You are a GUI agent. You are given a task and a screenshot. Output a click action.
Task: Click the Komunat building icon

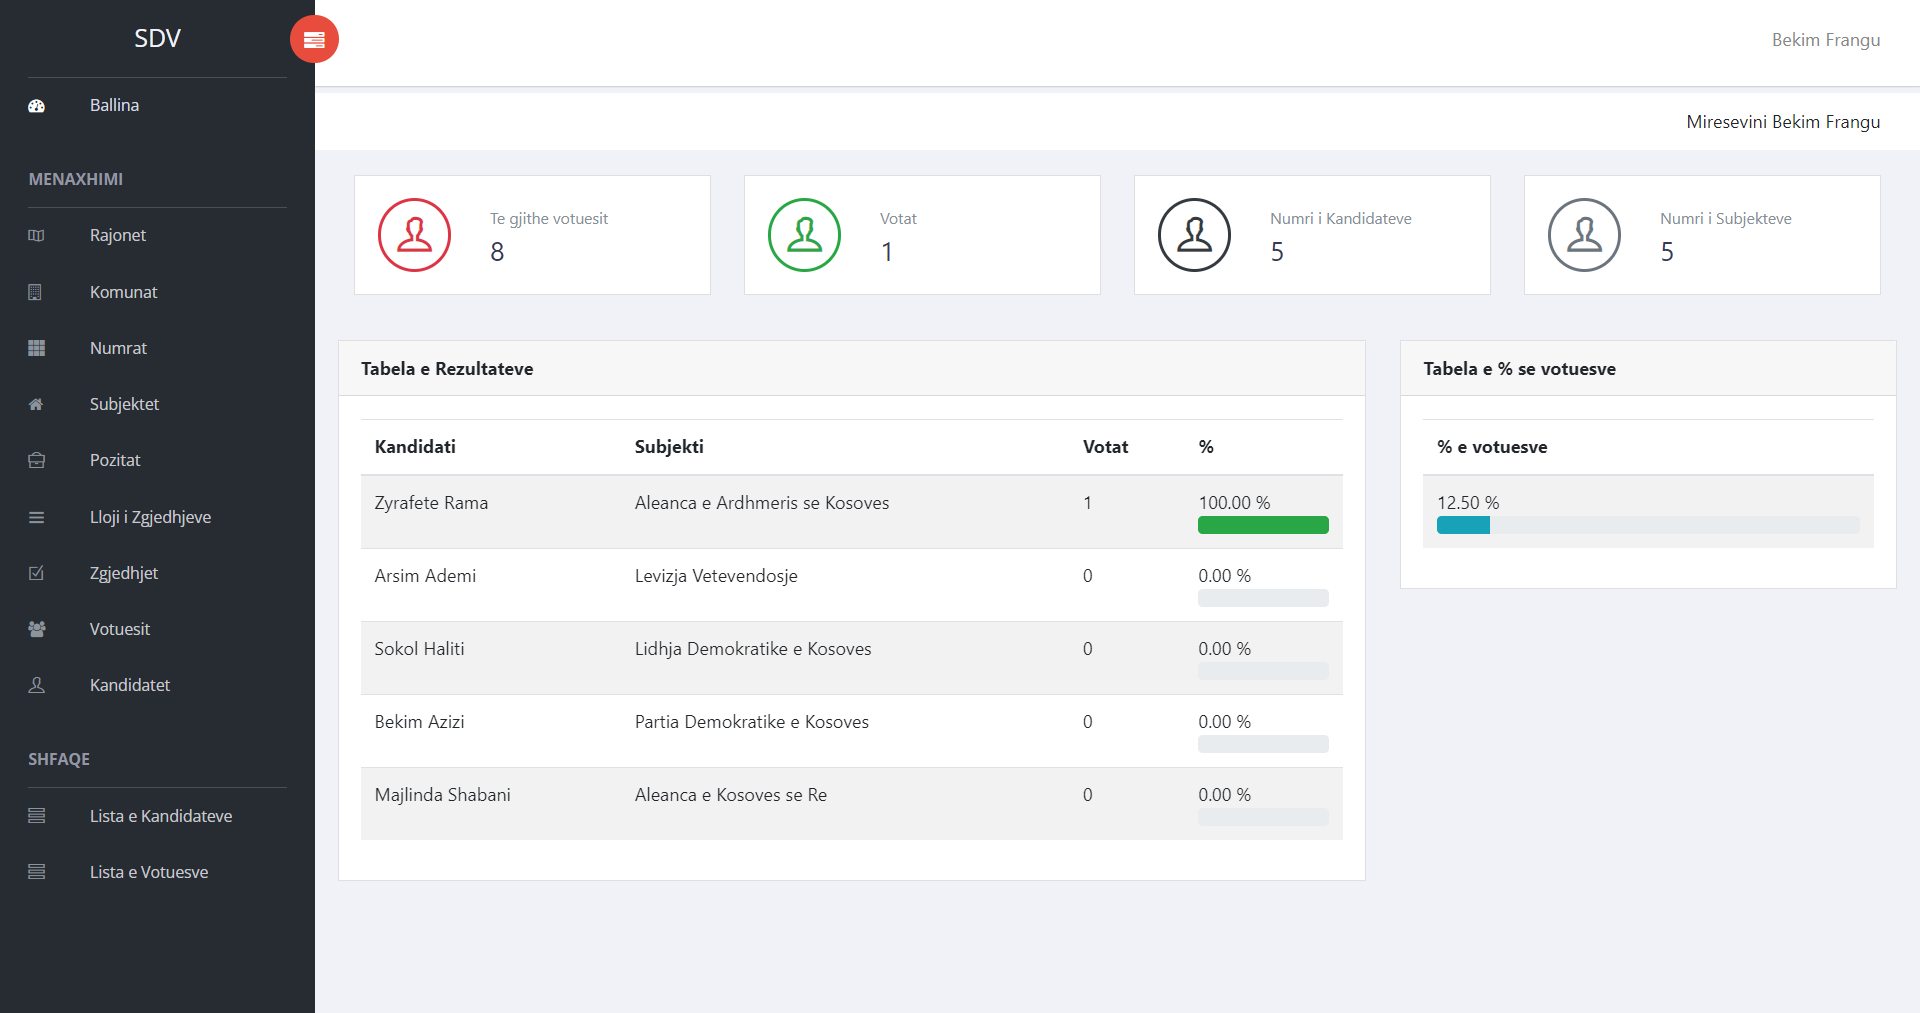click(x=36, y=292)
